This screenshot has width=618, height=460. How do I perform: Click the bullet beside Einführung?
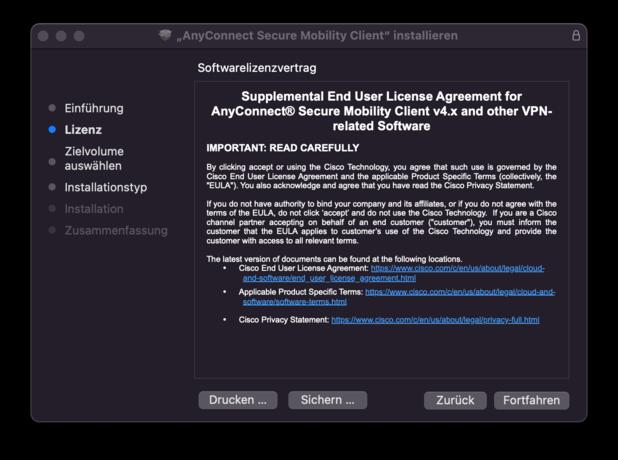coord(52,108)
